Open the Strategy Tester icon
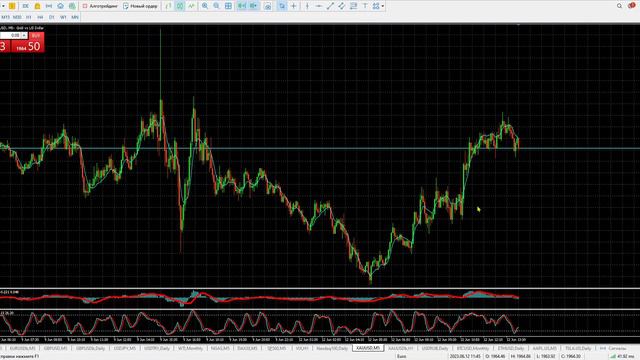Viewport: 640px width, 360px height. (72, 6)
